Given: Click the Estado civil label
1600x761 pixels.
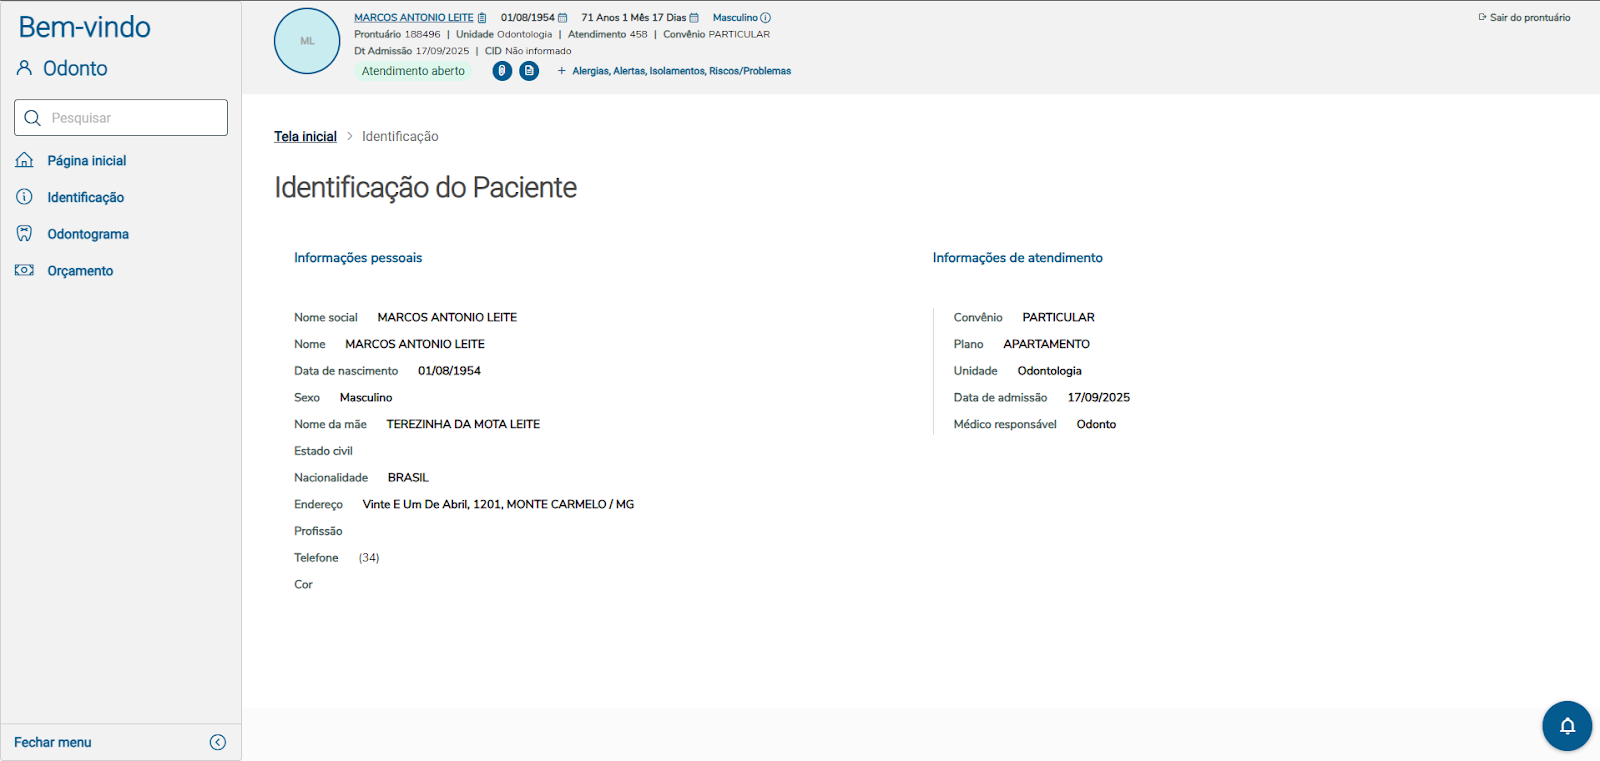Looking at the screenshot, I should [323, 451].
